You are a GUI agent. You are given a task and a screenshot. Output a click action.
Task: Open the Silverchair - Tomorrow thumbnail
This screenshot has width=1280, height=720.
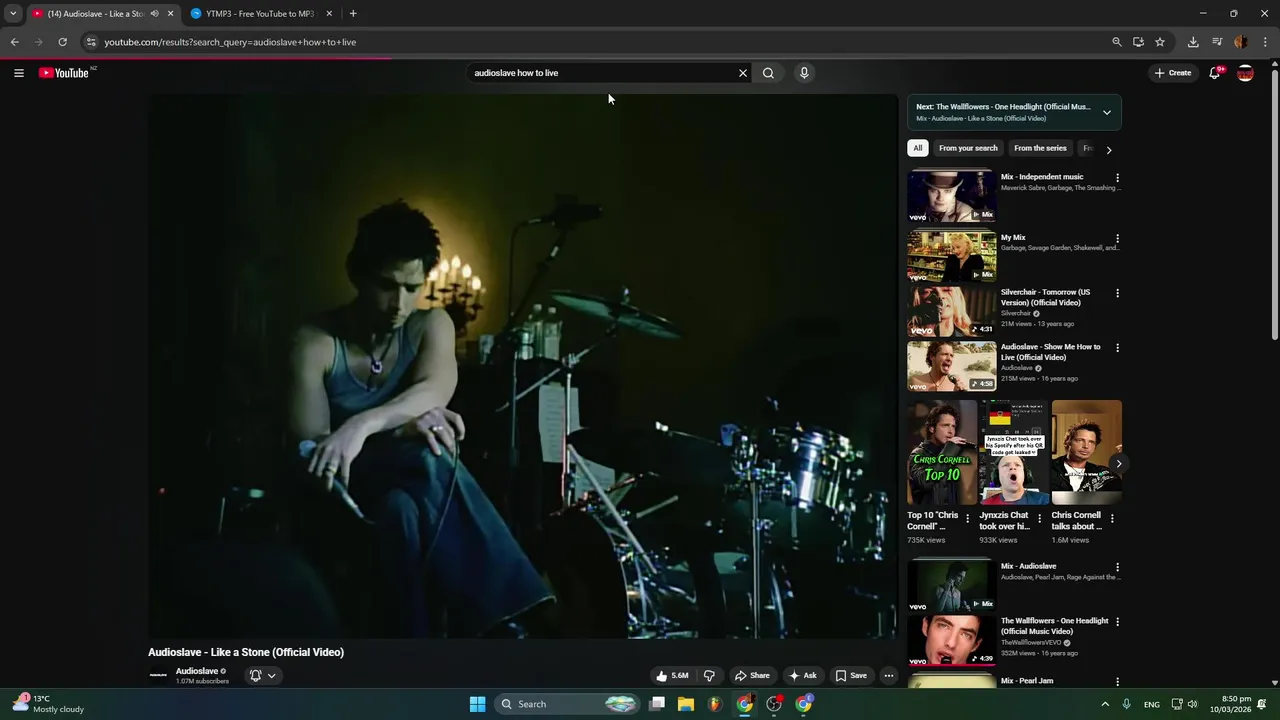[952, 311]
